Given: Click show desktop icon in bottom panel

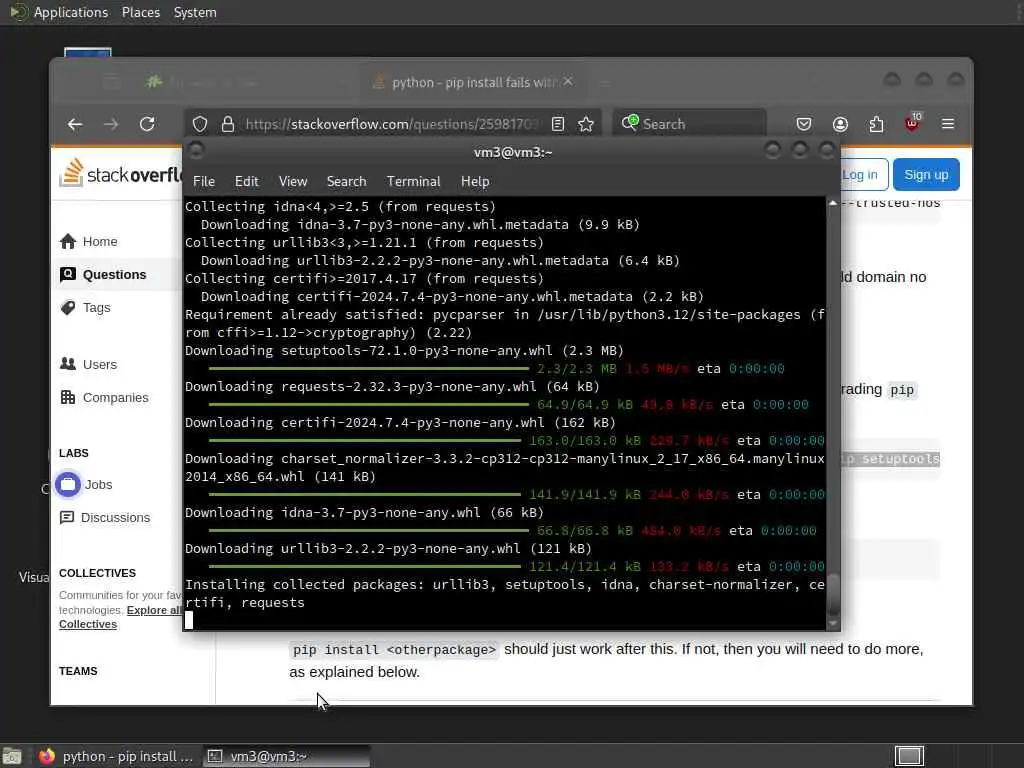Looking at the screenshot, I should tap(11, 757).
